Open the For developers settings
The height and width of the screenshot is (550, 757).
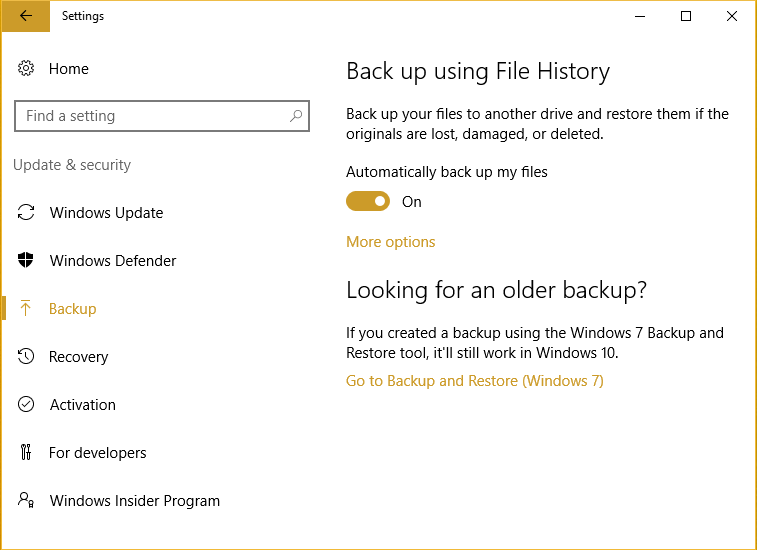point(98,453)
